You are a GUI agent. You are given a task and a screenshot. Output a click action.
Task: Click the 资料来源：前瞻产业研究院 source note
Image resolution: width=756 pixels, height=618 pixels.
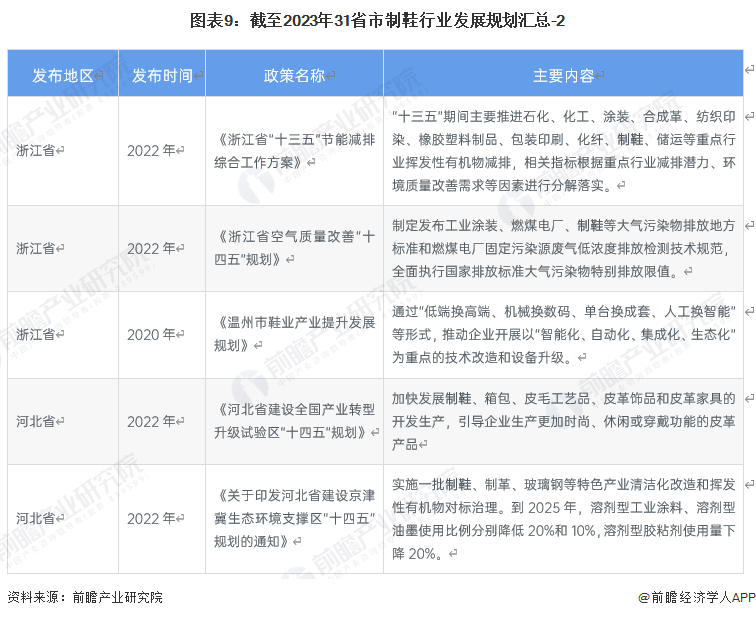click(x=85, y=597)
